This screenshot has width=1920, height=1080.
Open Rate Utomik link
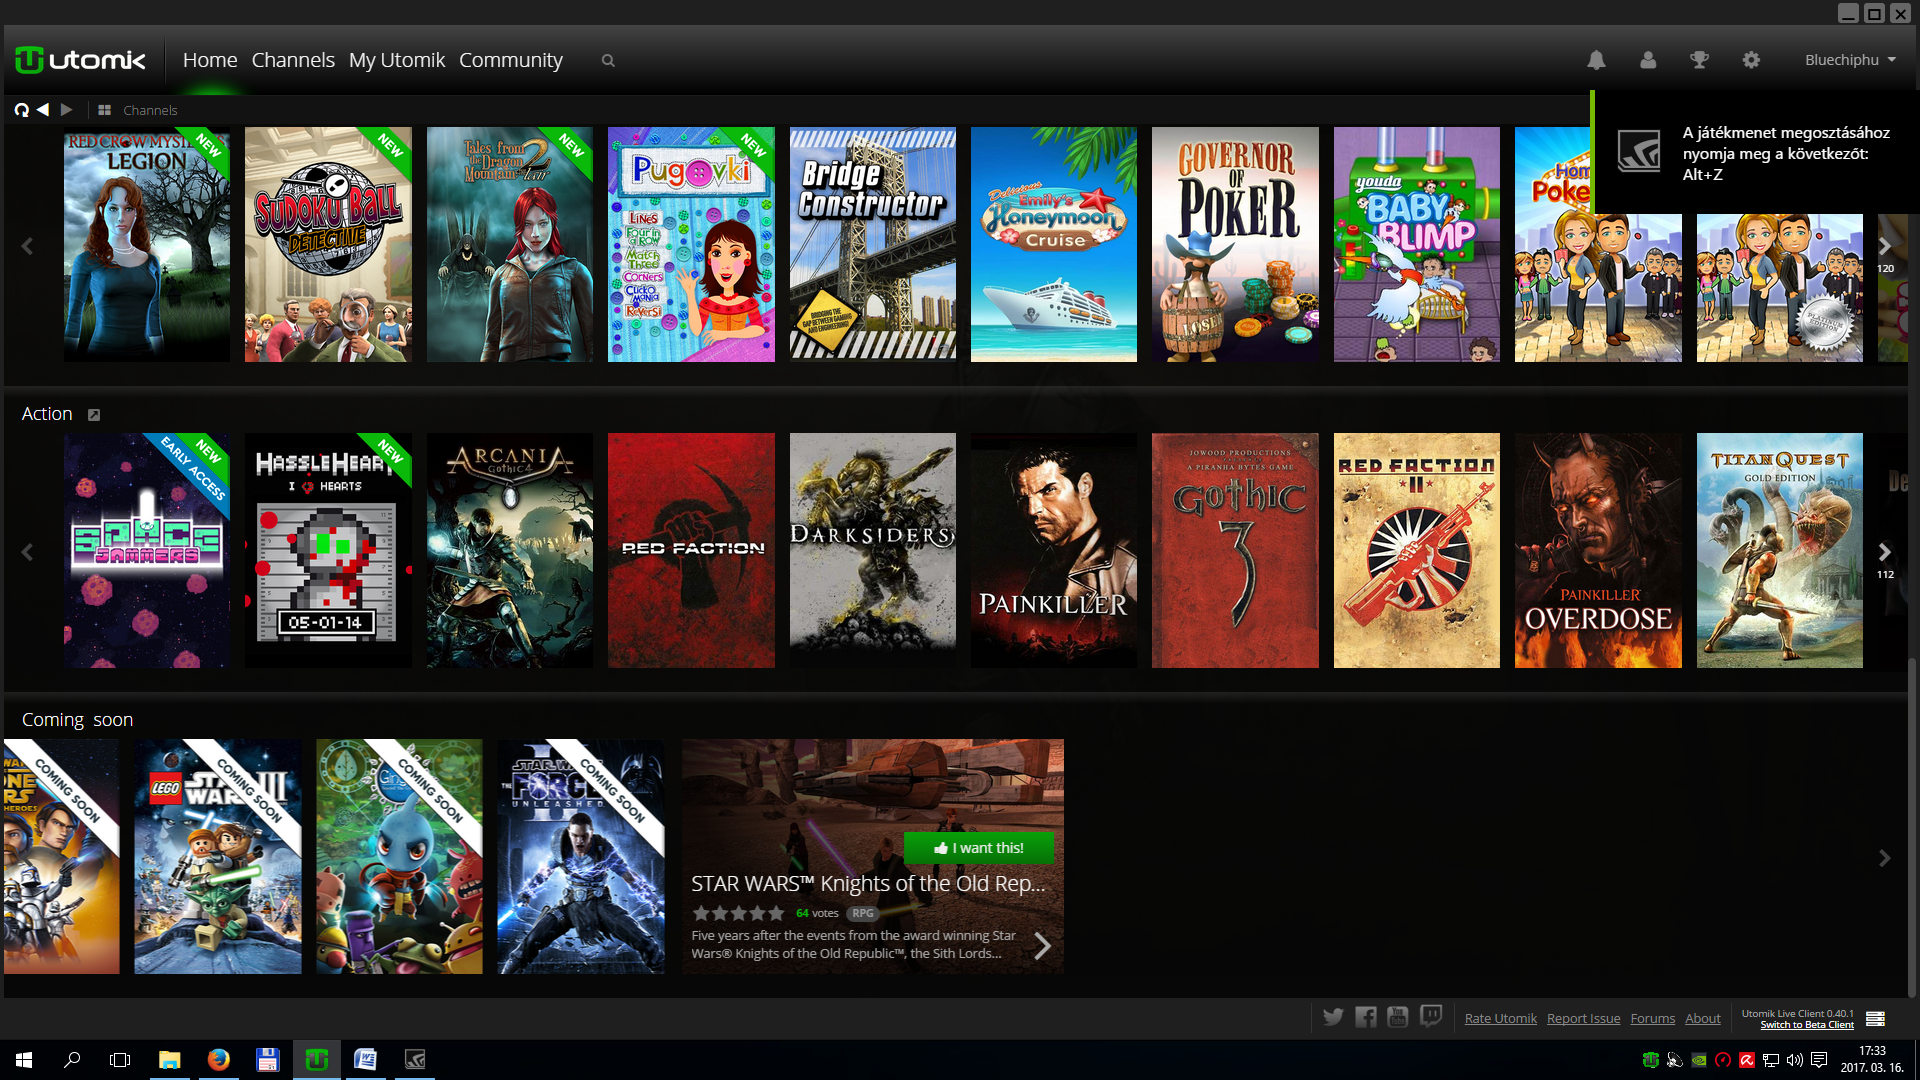(x=1500, y=1018)
